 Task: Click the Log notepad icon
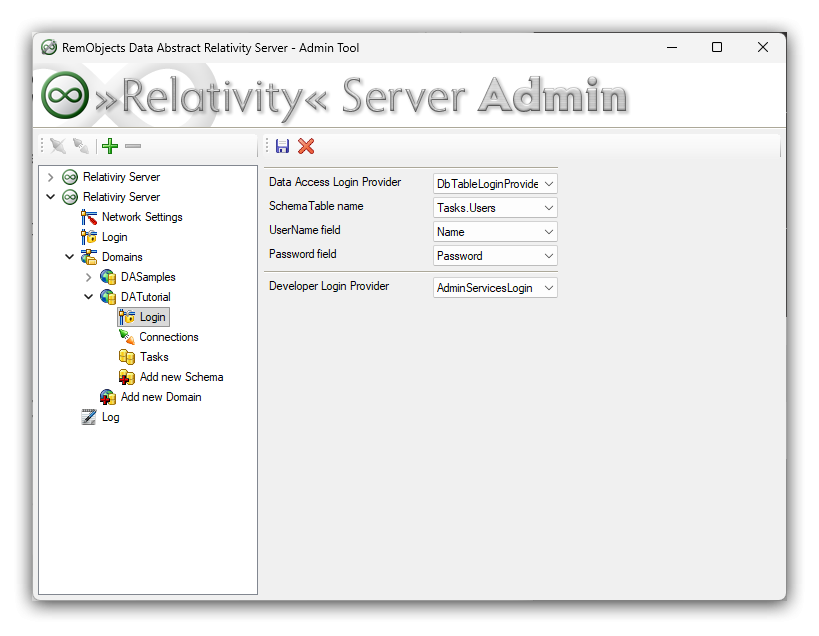[89, 417]
